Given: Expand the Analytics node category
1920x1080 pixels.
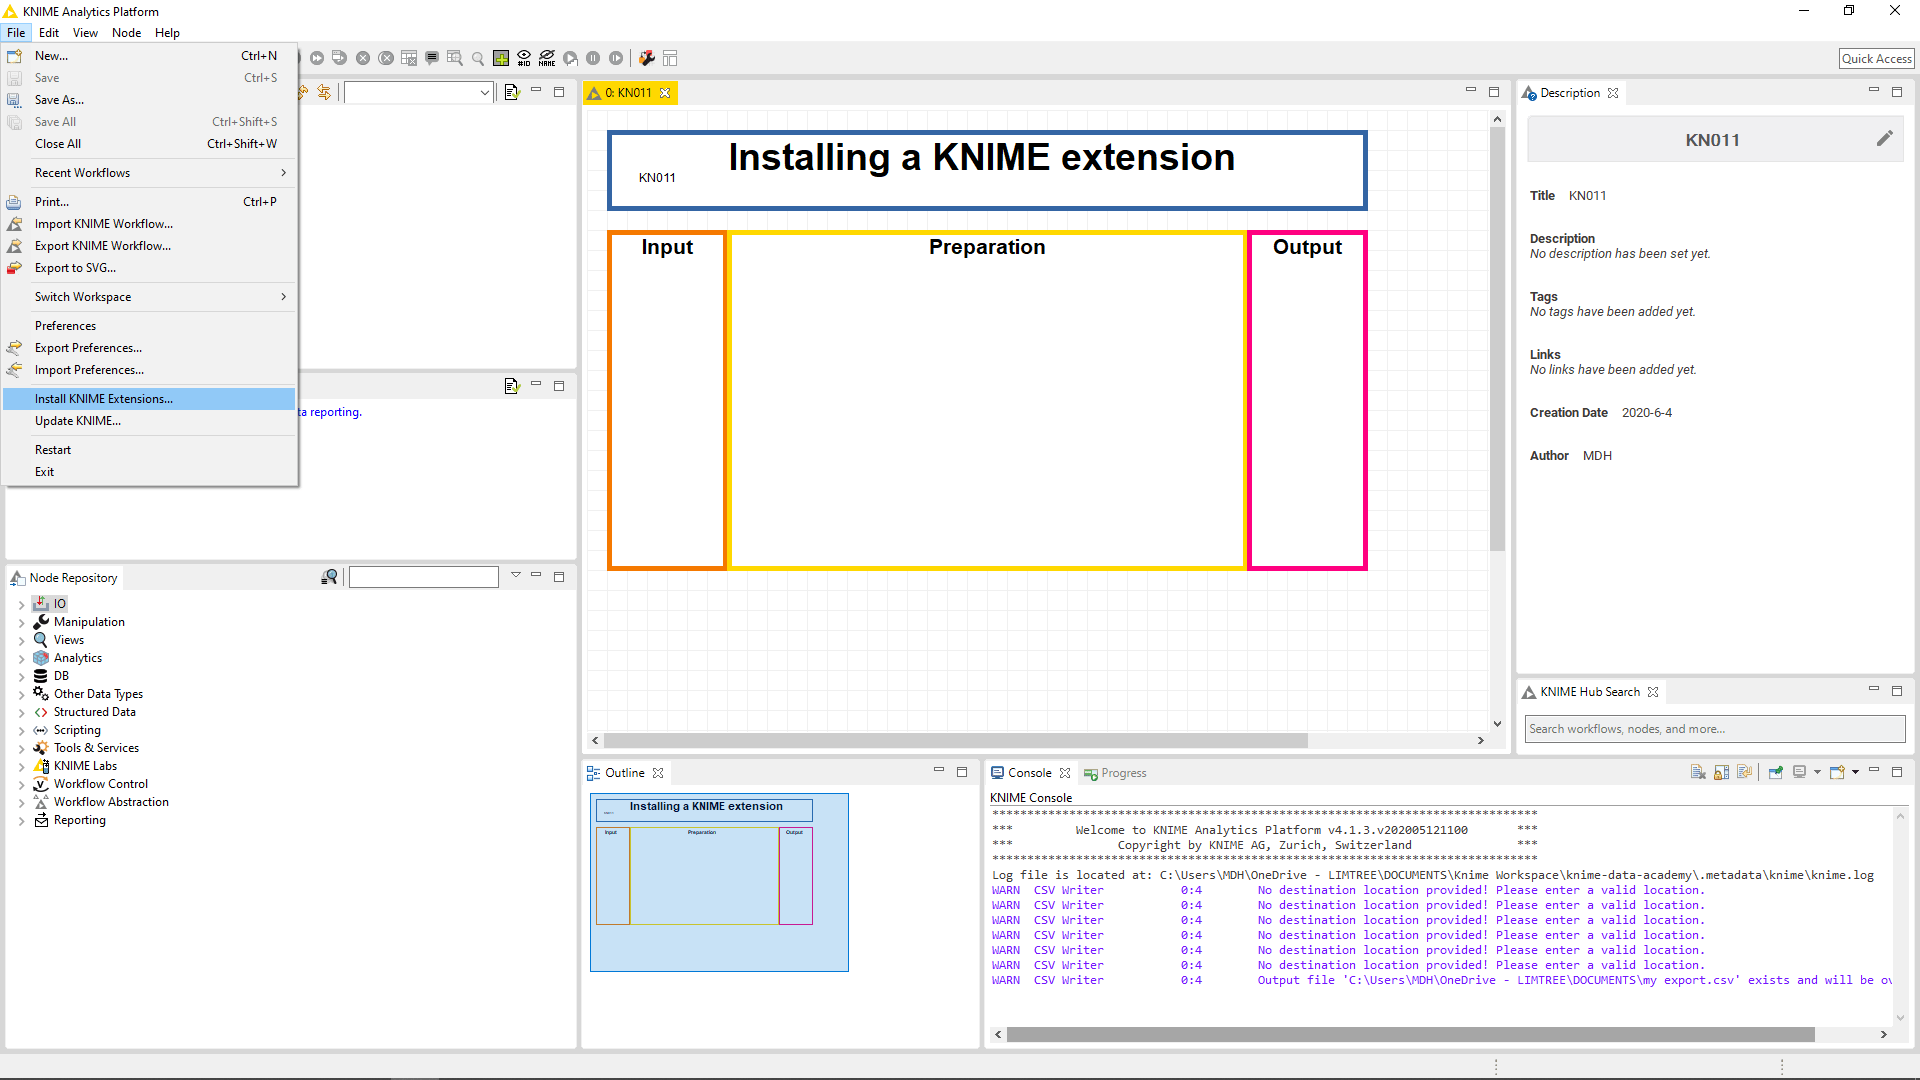Looking at the screenshot, I should 21,658.
